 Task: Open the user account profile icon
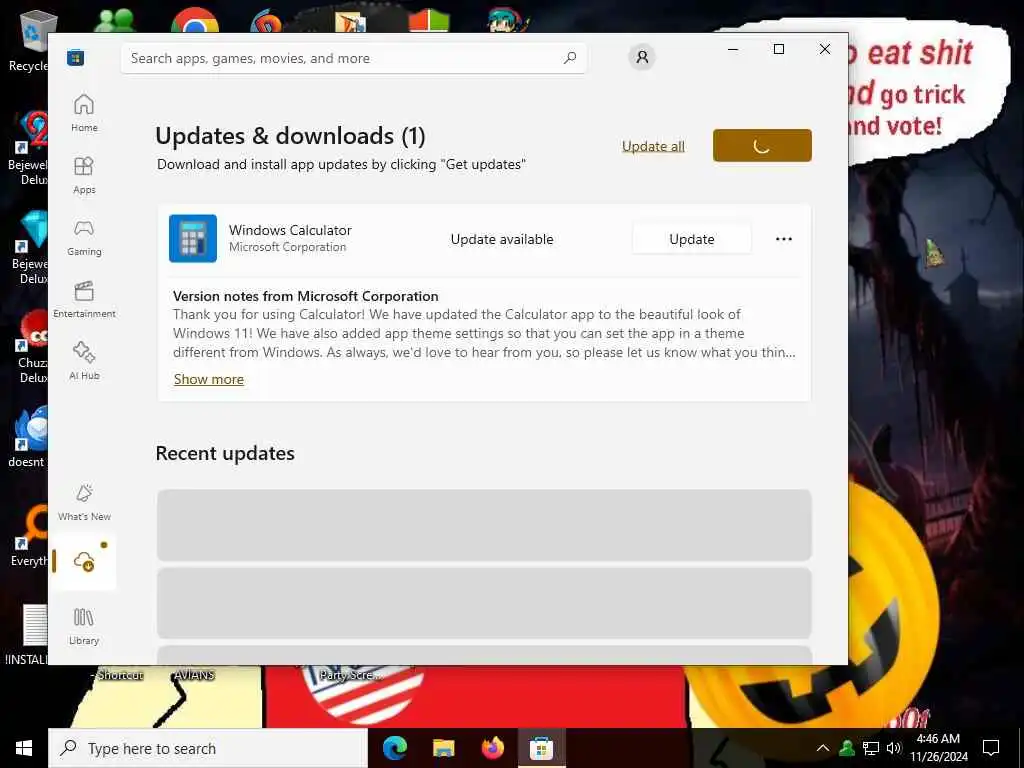click(x=642, y=57)
